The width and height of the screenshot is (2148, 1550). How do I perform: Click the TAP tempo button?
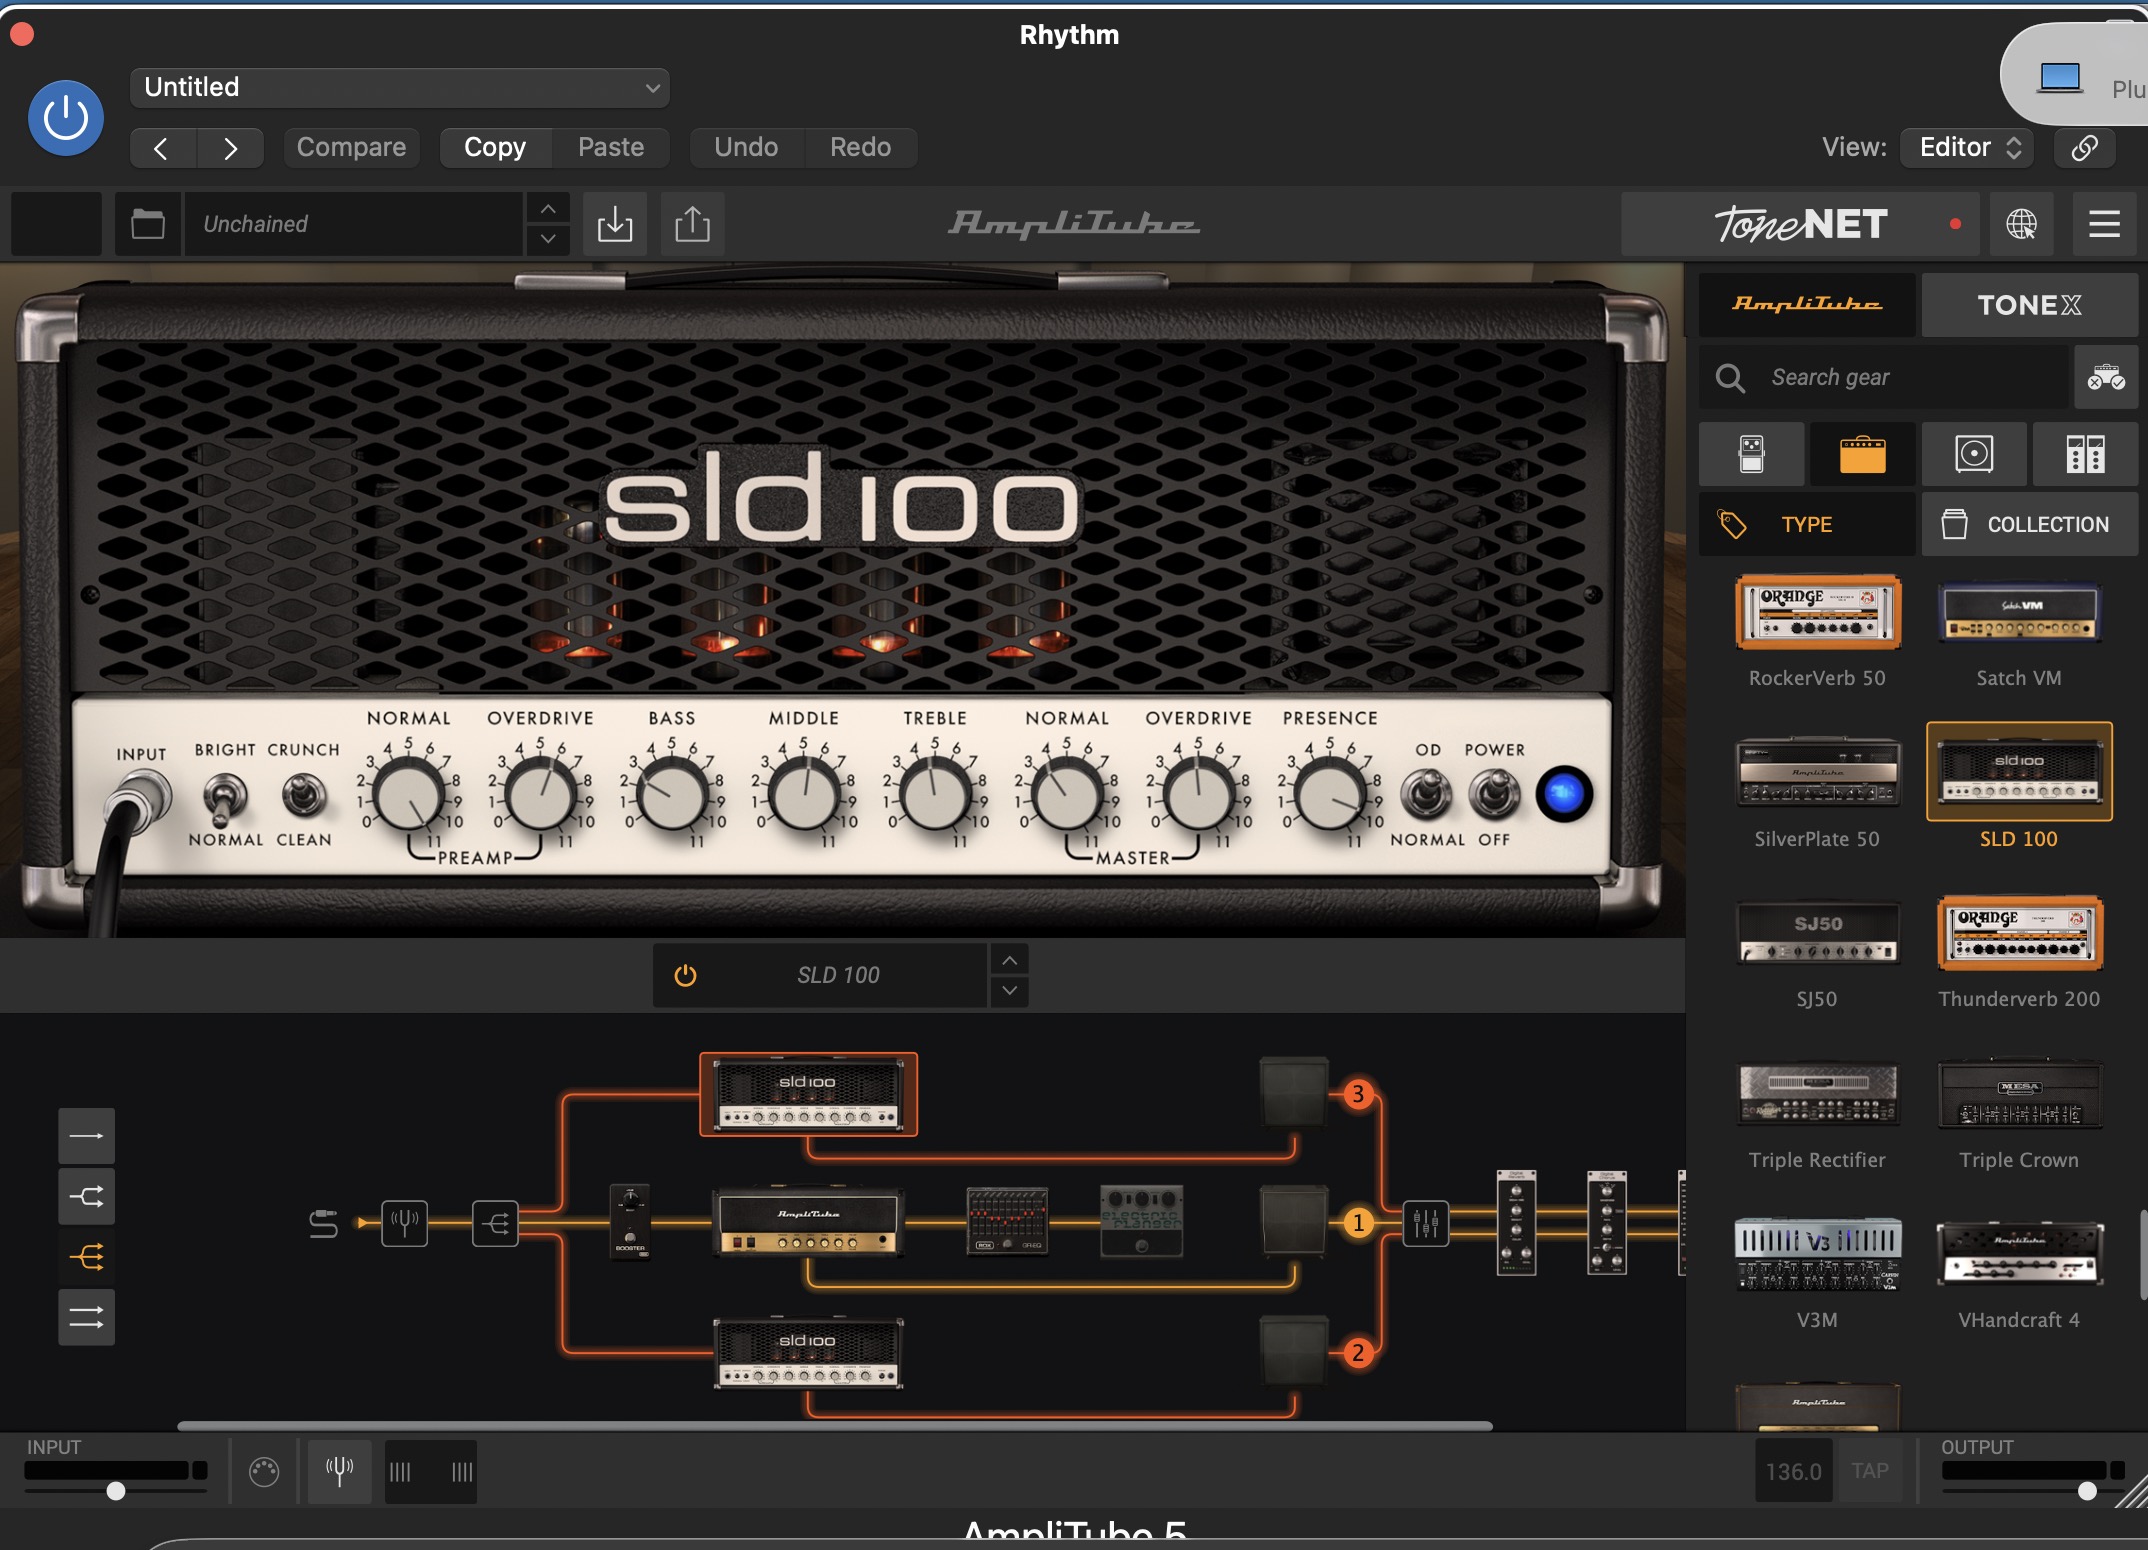[x=1869, y=1471]
